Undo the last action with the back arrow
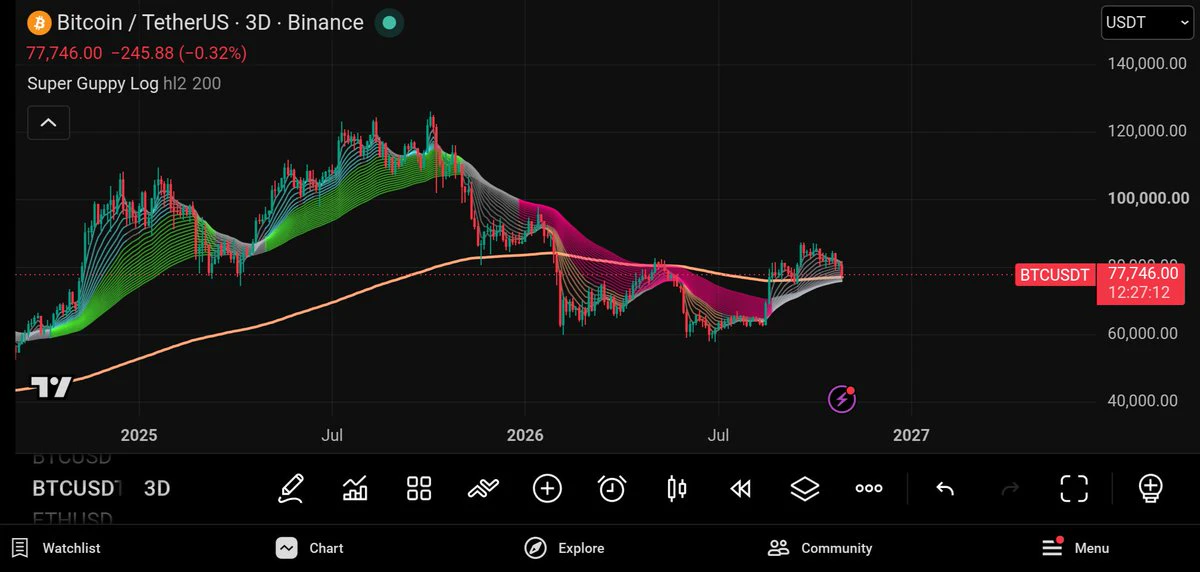Screen dimensions: 1200x572 point(945,488)
